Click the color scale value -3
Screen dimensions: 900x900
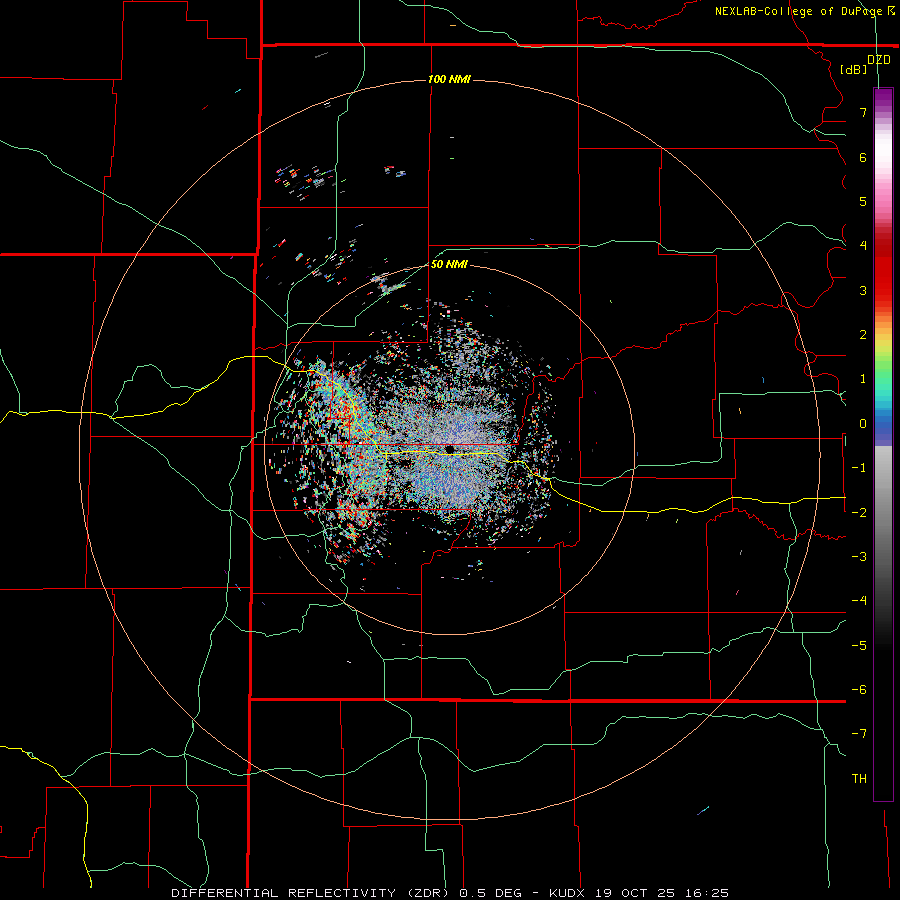point(859,557)
